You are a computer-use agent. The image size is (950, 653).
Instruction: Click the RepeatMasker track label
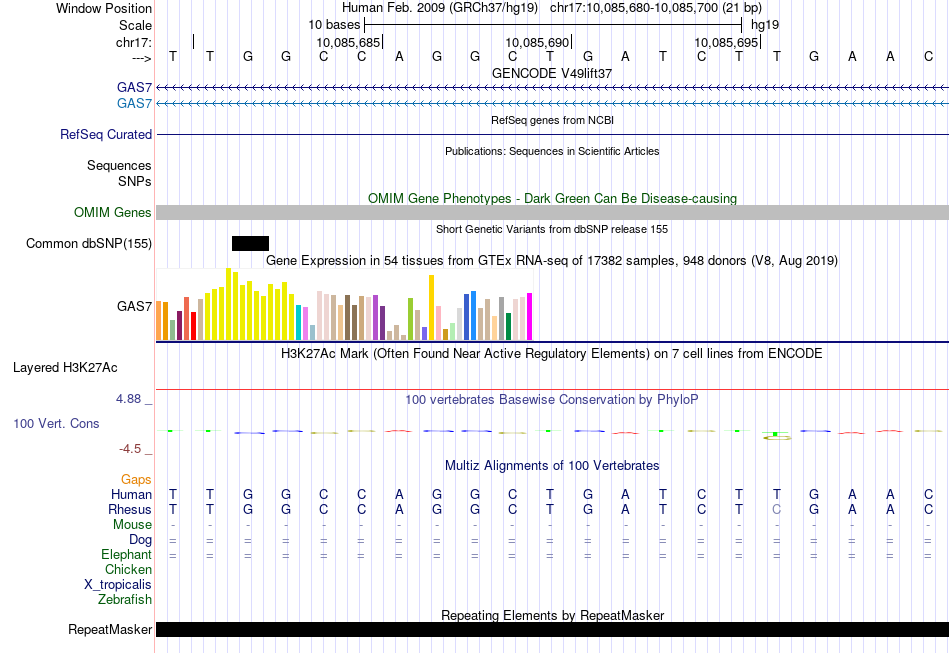pyautogui.click(x=110, y=629)
